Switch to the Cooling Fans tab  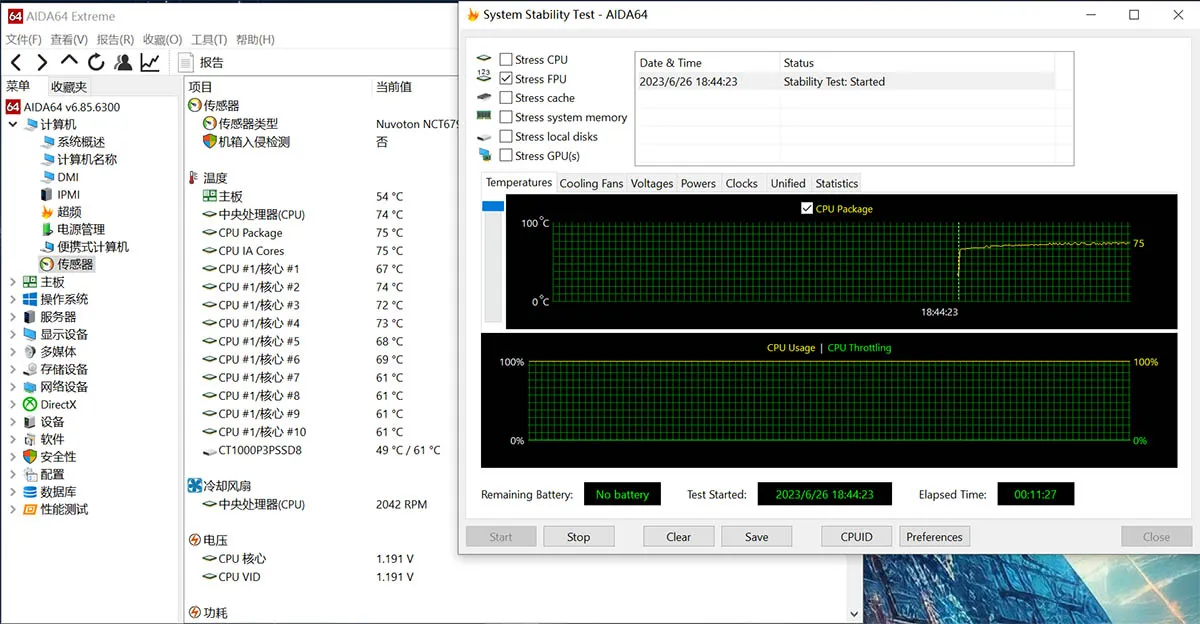[x=591, y=183]
